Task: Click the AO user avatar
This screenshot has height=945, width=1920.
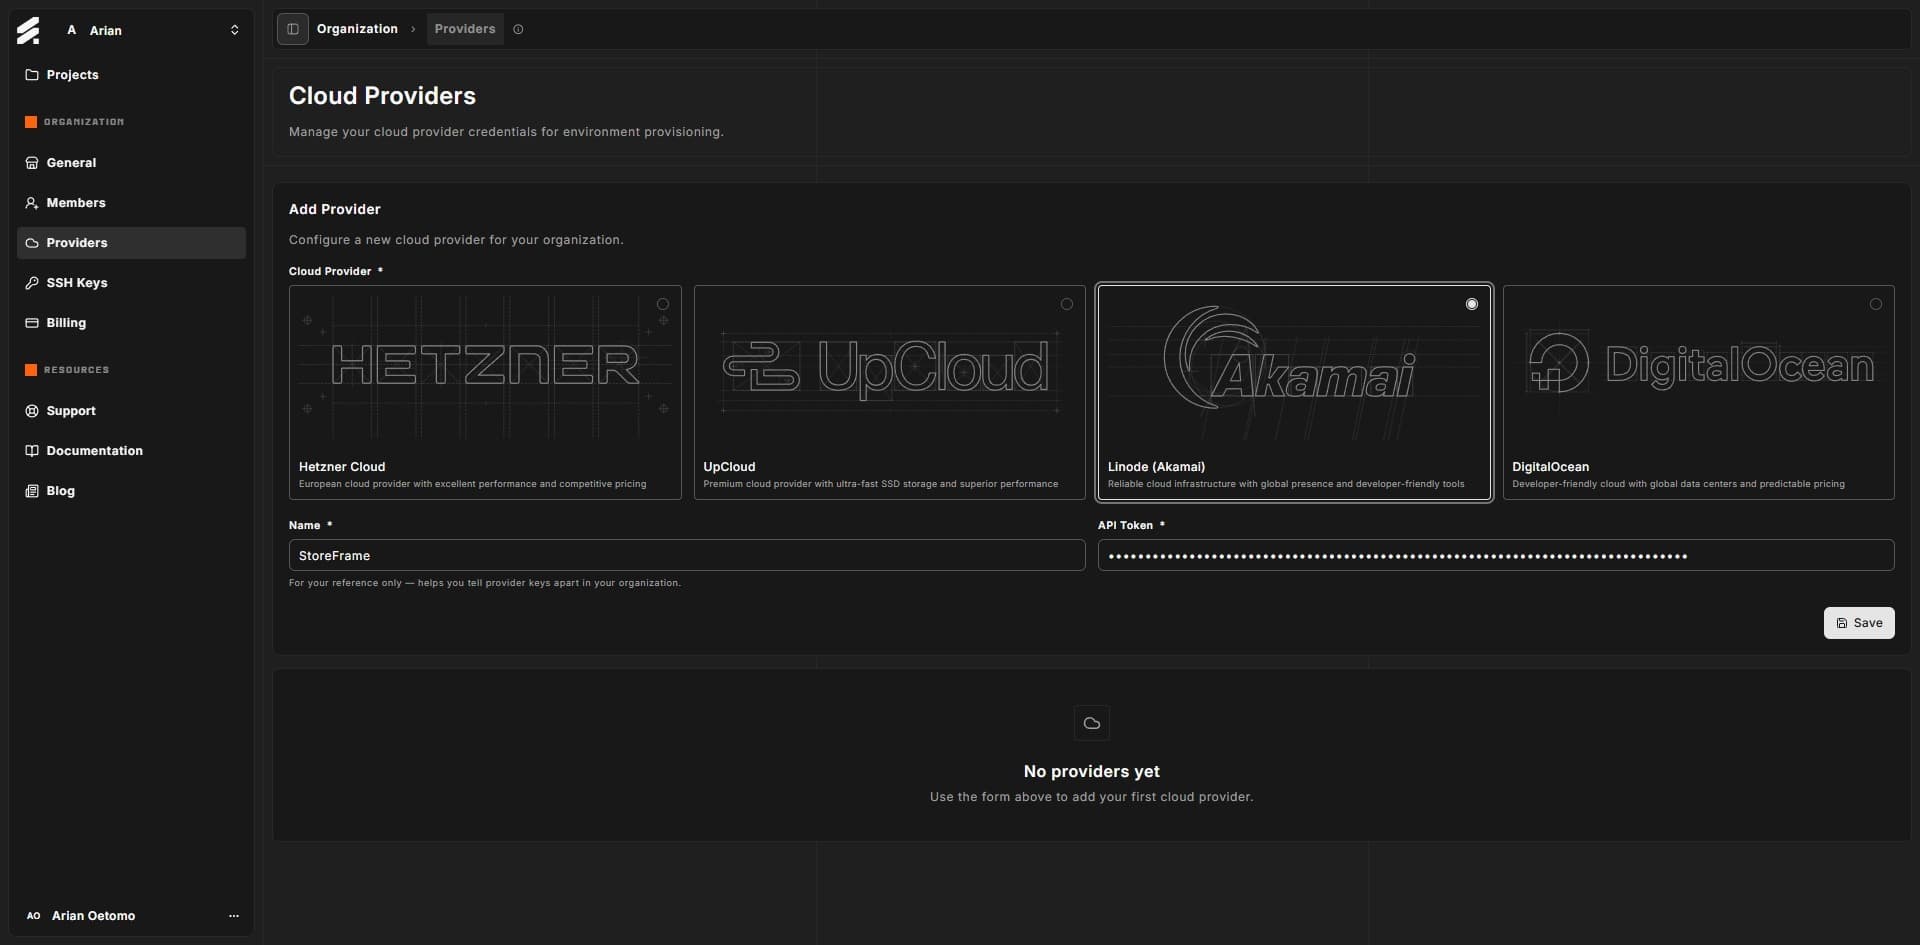Action: point(33,916)
